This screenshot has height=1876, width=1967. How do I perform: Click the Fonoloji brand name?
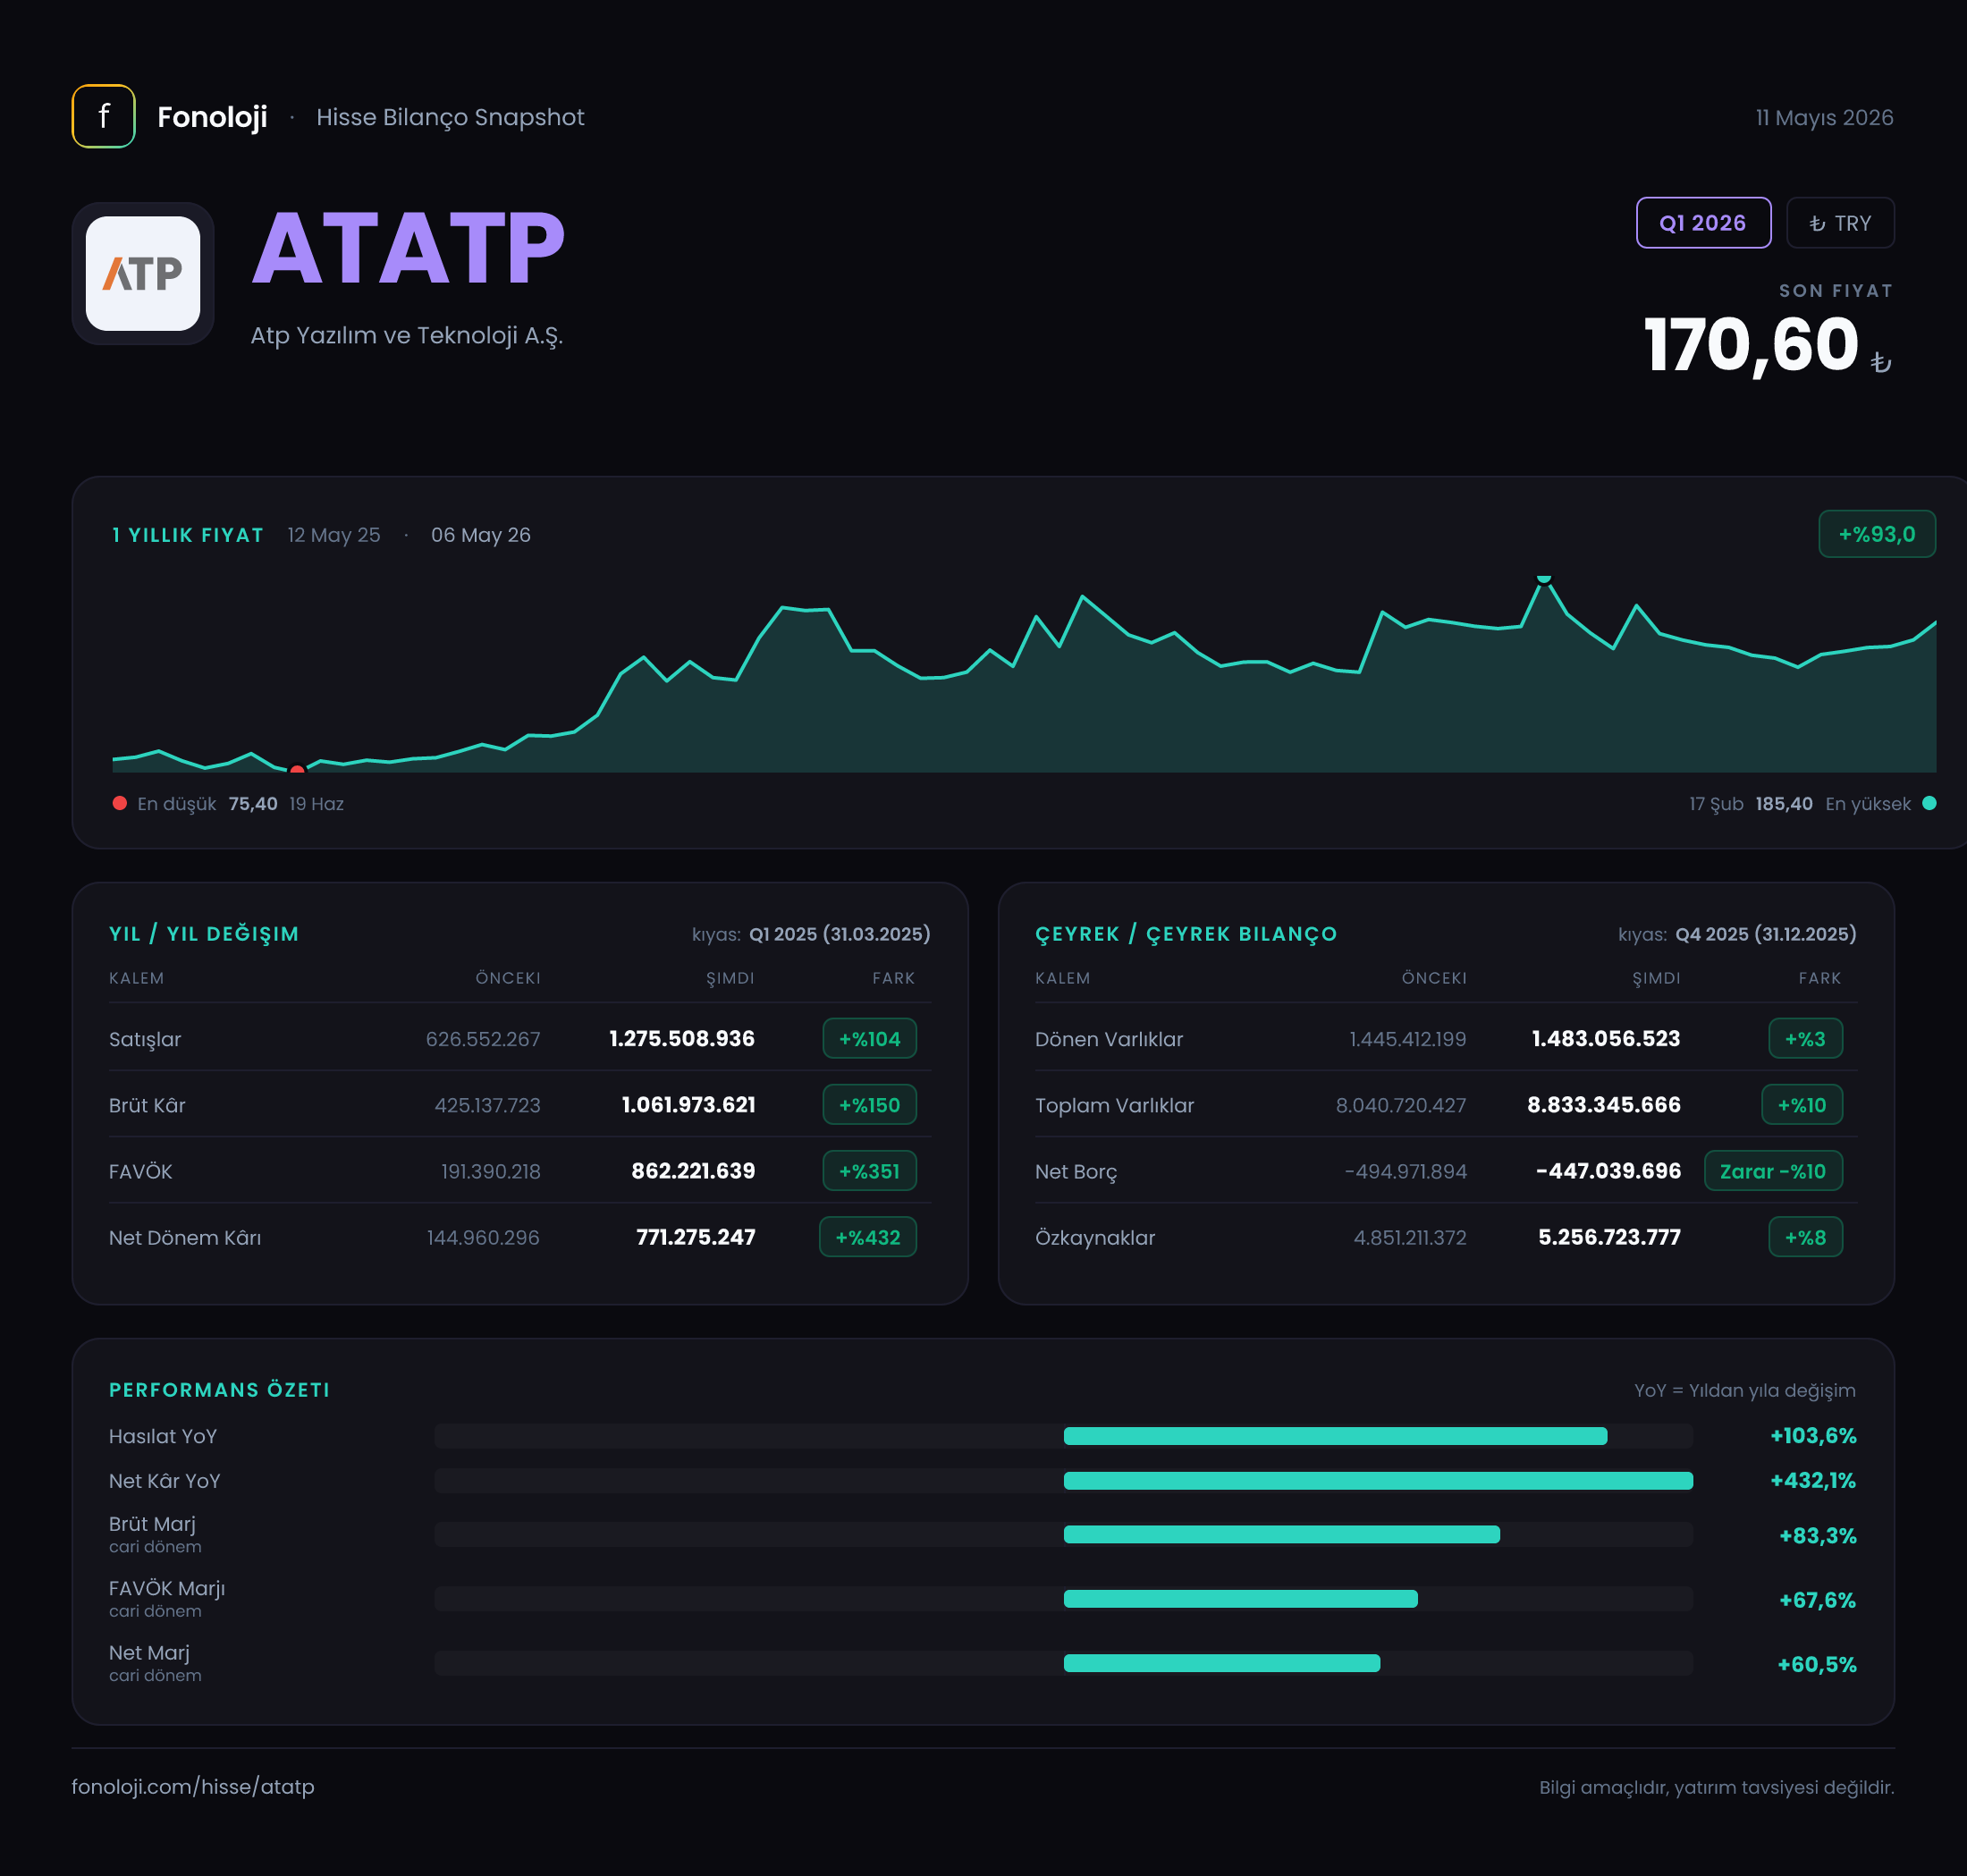[x=212, y=117]
